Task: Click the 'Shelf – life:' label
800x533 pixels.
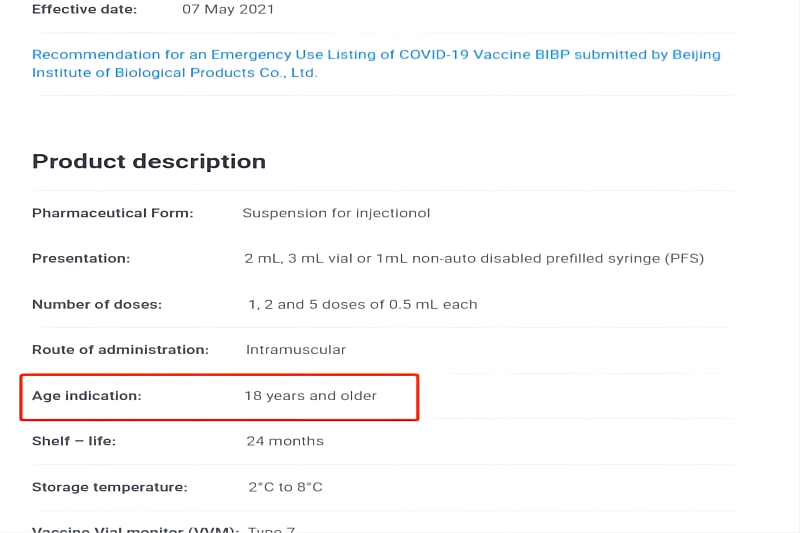Action: point(74,441)
